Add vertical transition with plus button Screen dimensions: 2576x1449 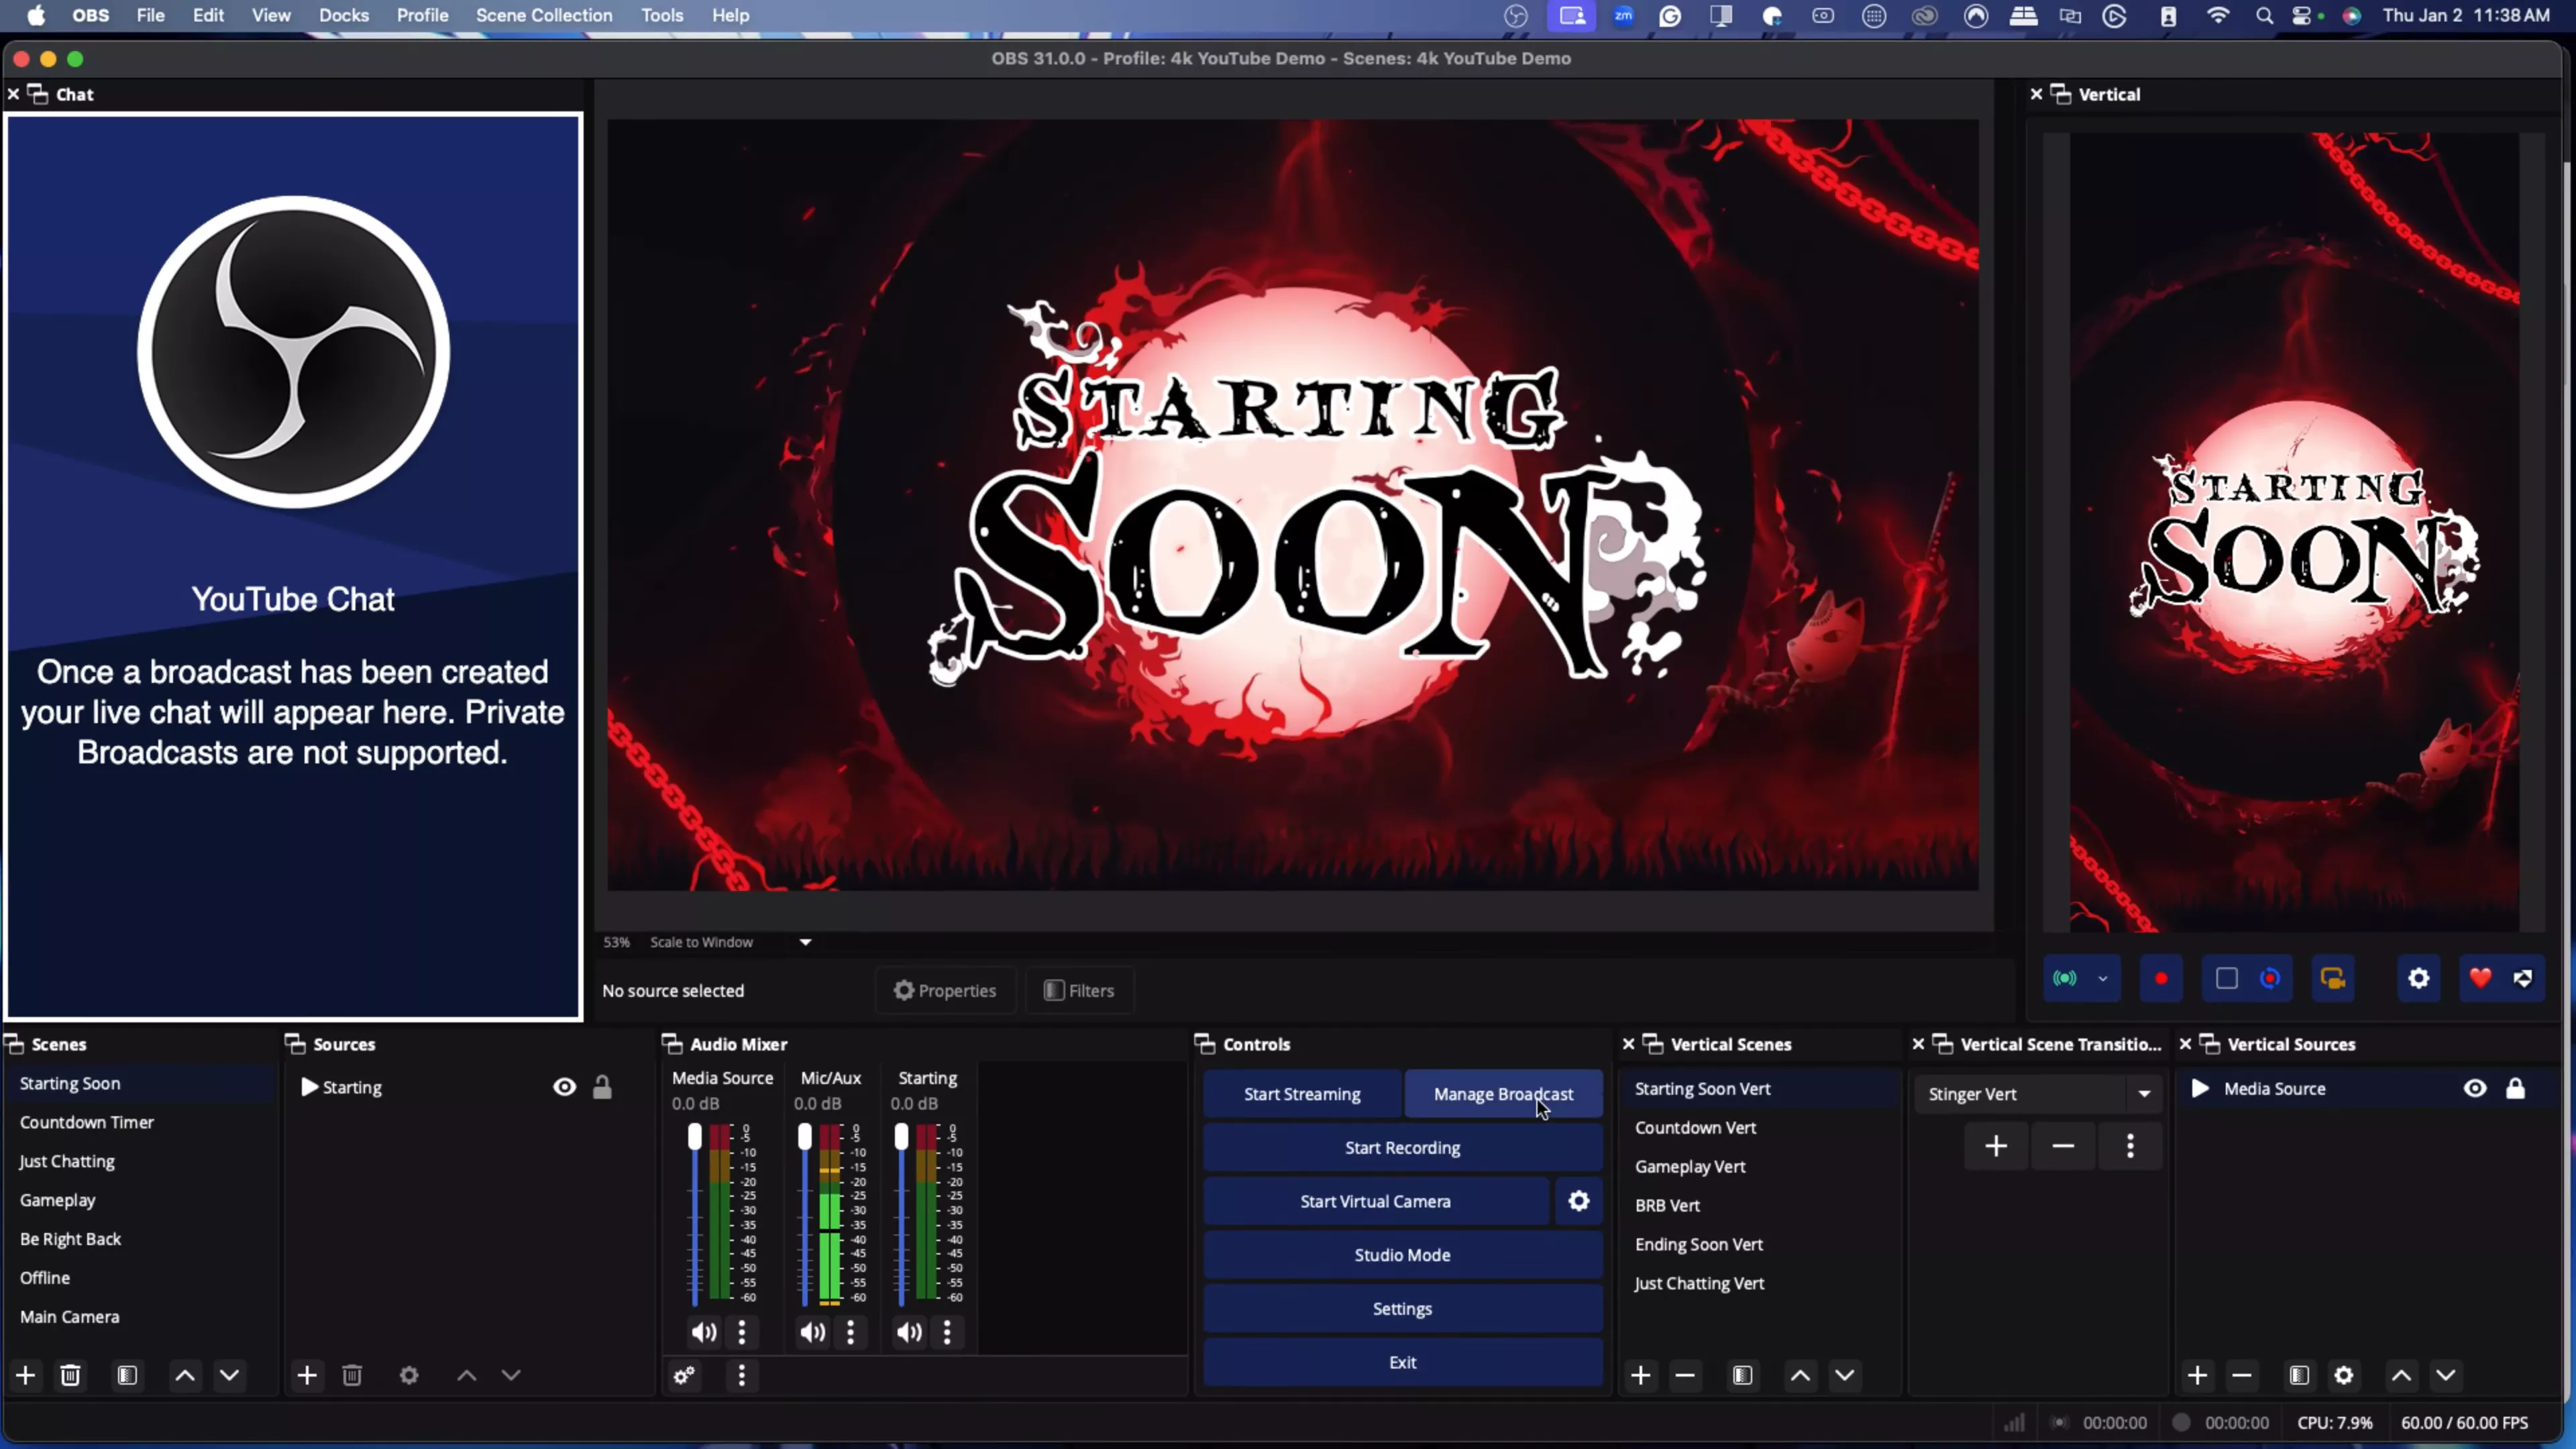coord(1996,1145)
